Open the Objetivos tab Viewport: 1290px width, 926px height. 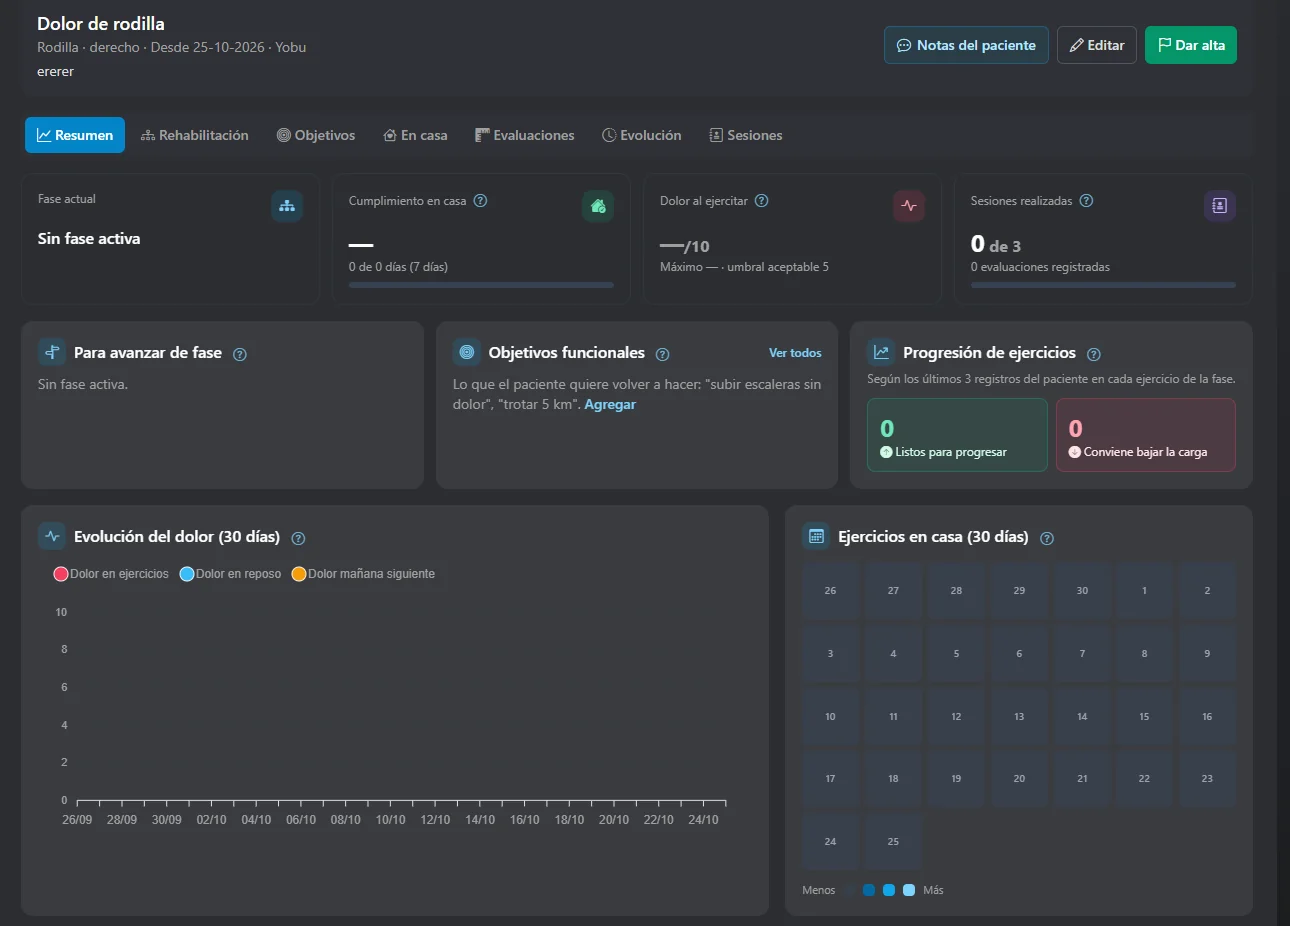(x=316, y=135)
